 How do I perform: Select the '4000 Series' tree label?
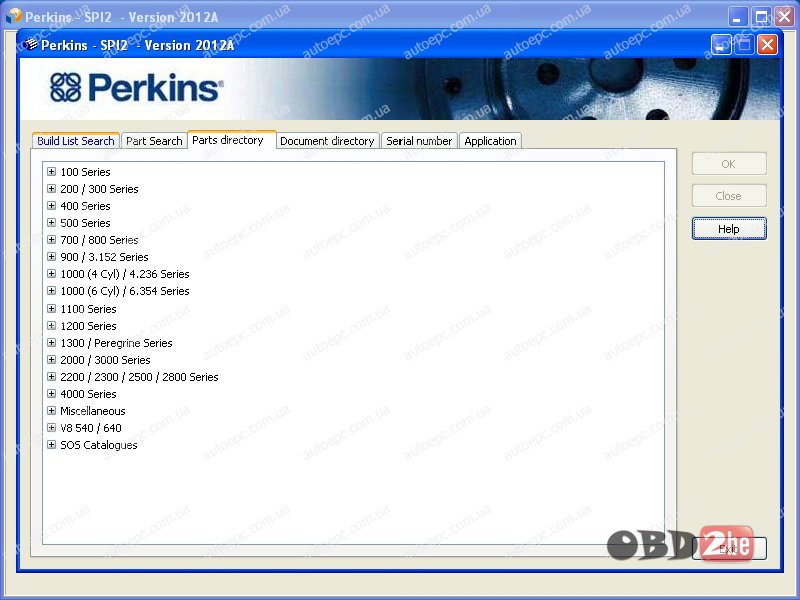[88, 394]
